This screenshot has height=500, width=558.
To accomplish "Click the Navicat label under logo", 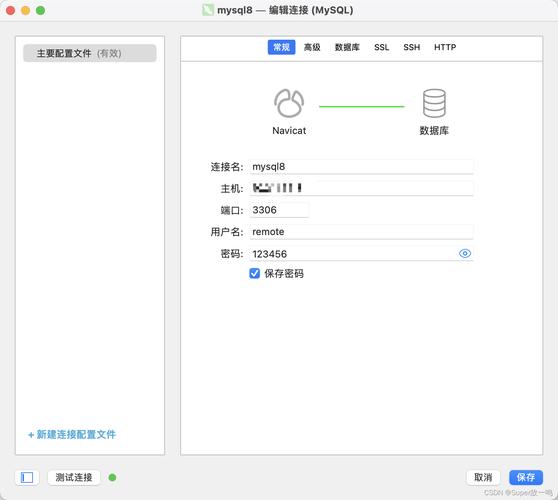I will tap(289, 131).
